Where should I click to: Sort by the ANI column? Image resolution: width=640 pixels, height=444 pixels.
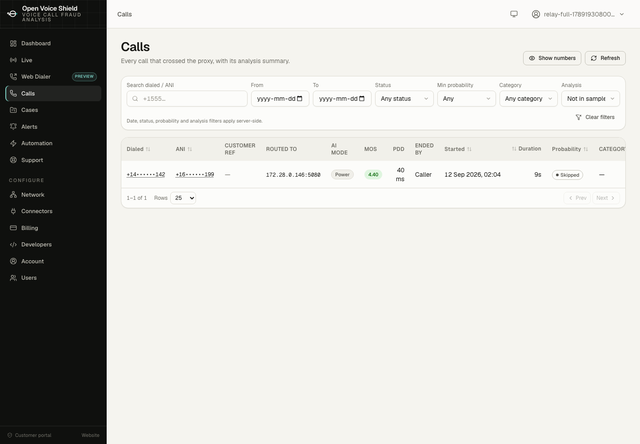coord(184,149)
